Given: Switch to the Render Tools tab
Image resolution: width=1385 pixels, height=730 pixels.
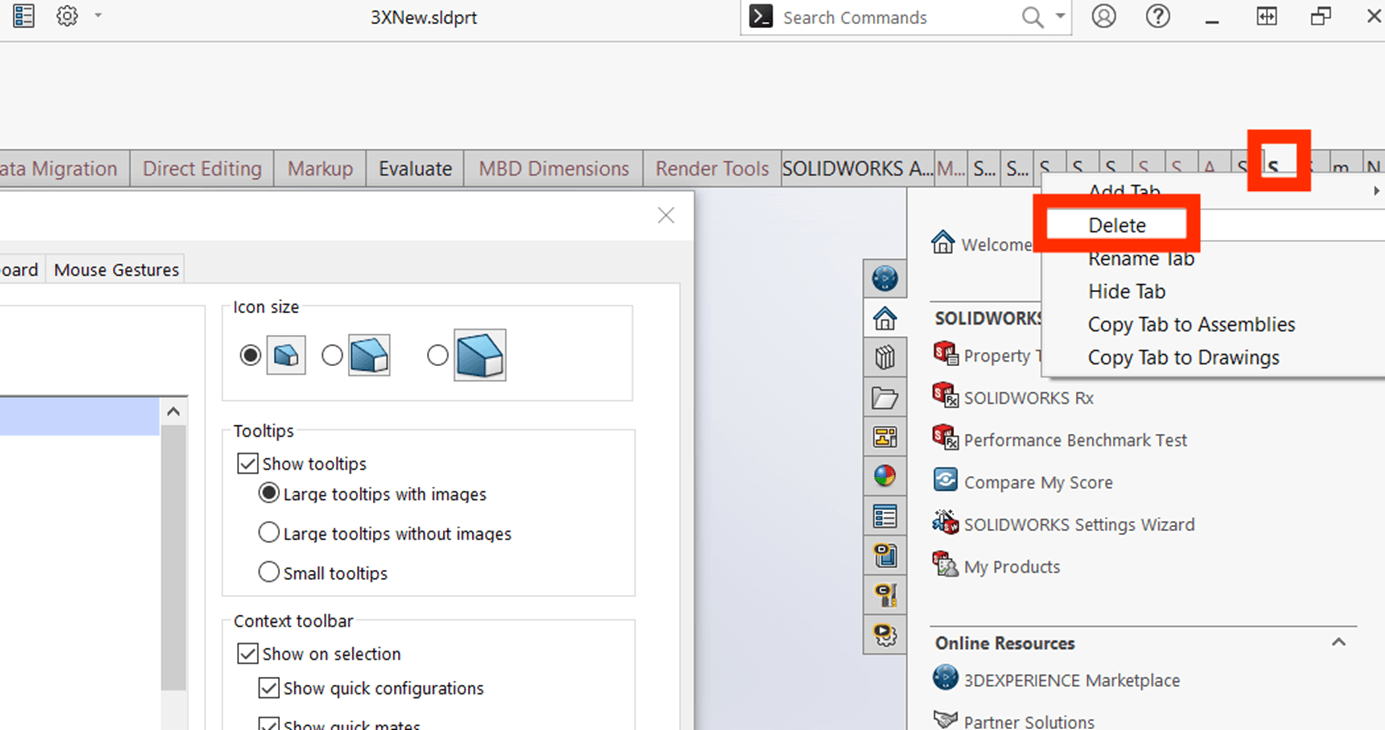Looking at the screenshot, I should 712,168.
